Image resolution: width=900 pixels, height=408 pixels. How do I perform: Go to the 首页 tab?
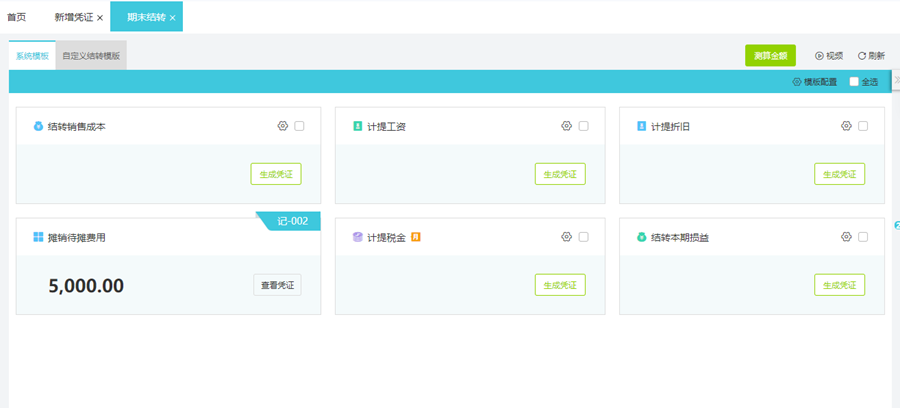click(x=17, y=17)
